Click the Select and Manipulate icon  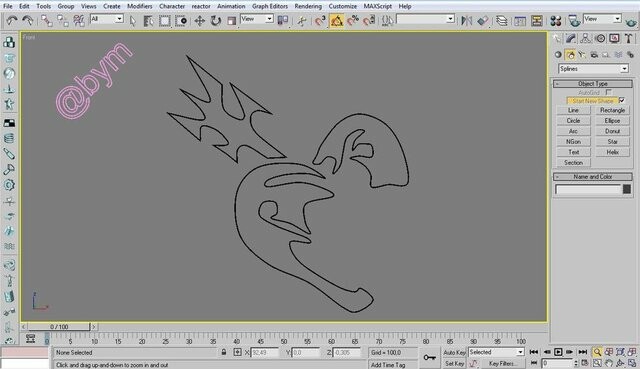tap(302, 20)
